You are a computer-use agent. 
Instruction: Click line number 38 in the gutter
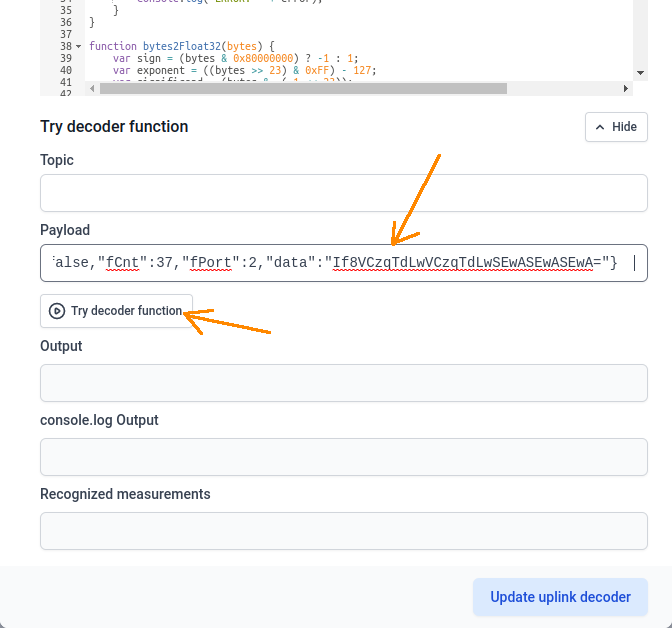[x=65, y=47]
